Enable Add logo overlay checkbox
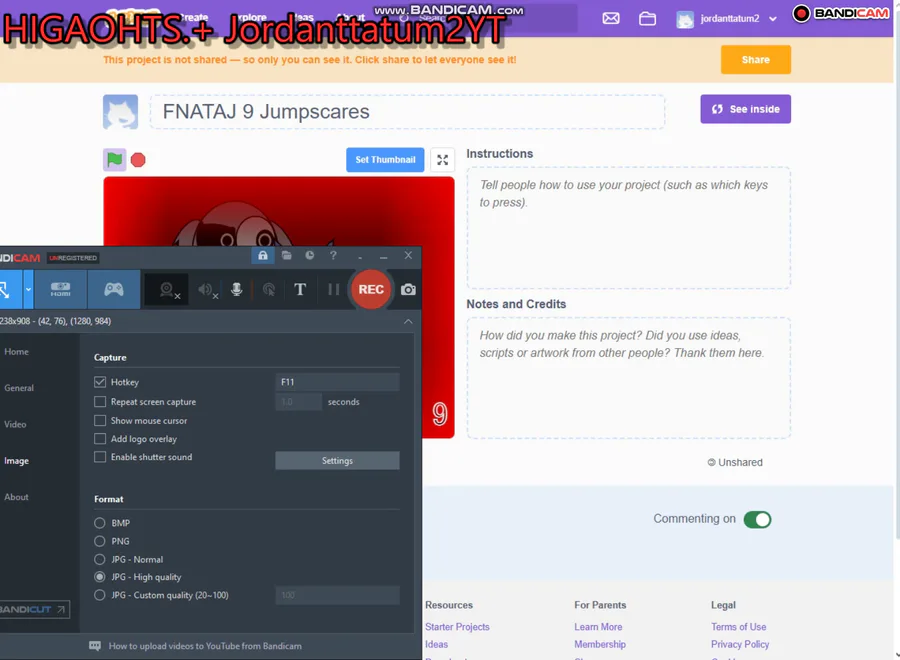The height and width of the screenshot is (660, 900). click(x=100, y=439)
